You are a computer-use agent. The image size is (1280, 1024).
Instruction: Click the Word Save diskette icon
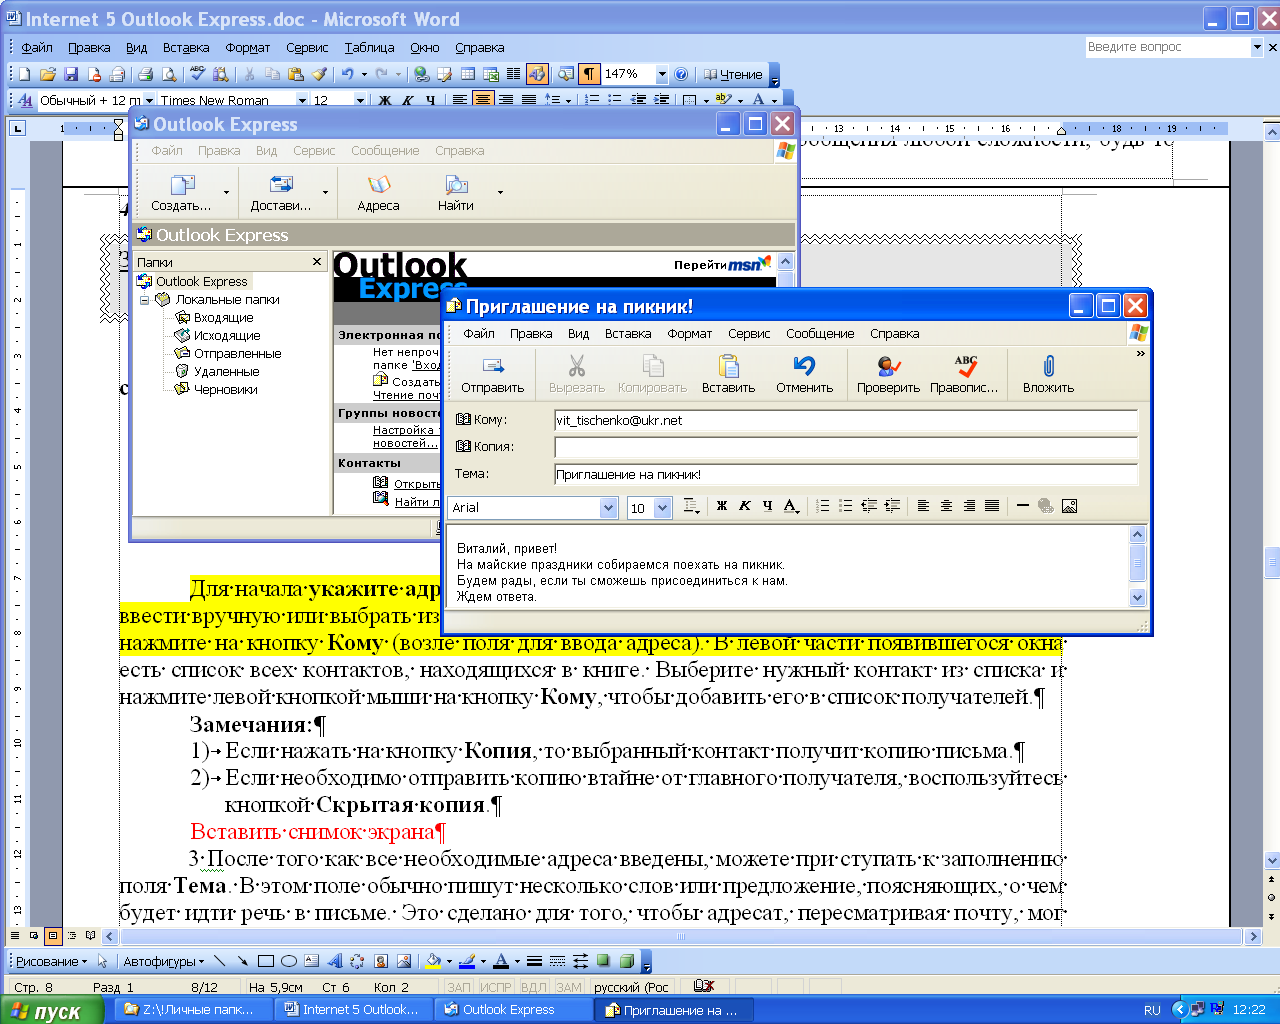(x=71, y=74)
